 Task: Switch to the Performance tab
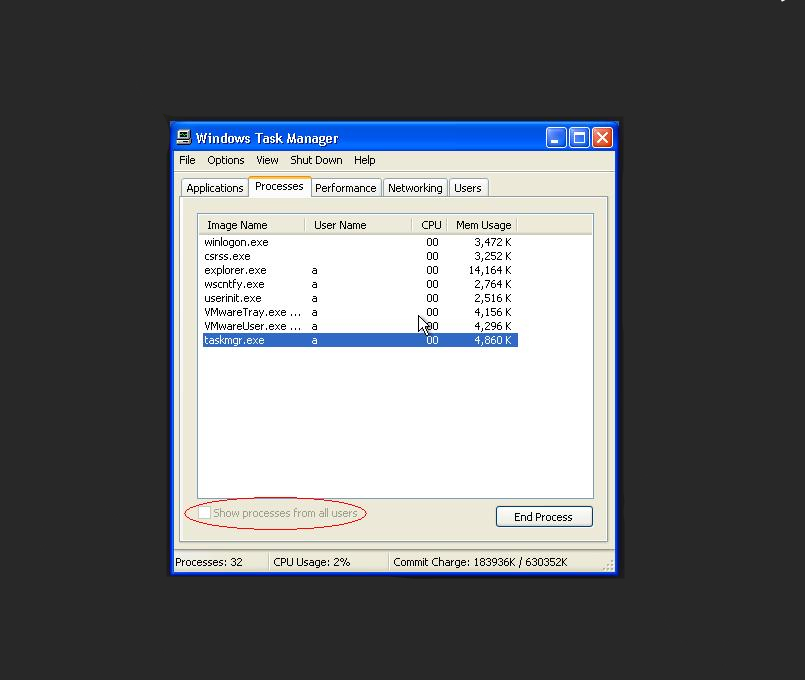tap(346, 188)
